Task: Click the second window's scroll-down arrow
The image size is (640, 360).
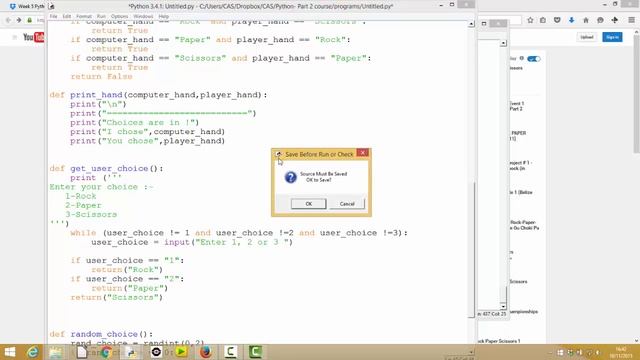Action: [x=503, y=306]
